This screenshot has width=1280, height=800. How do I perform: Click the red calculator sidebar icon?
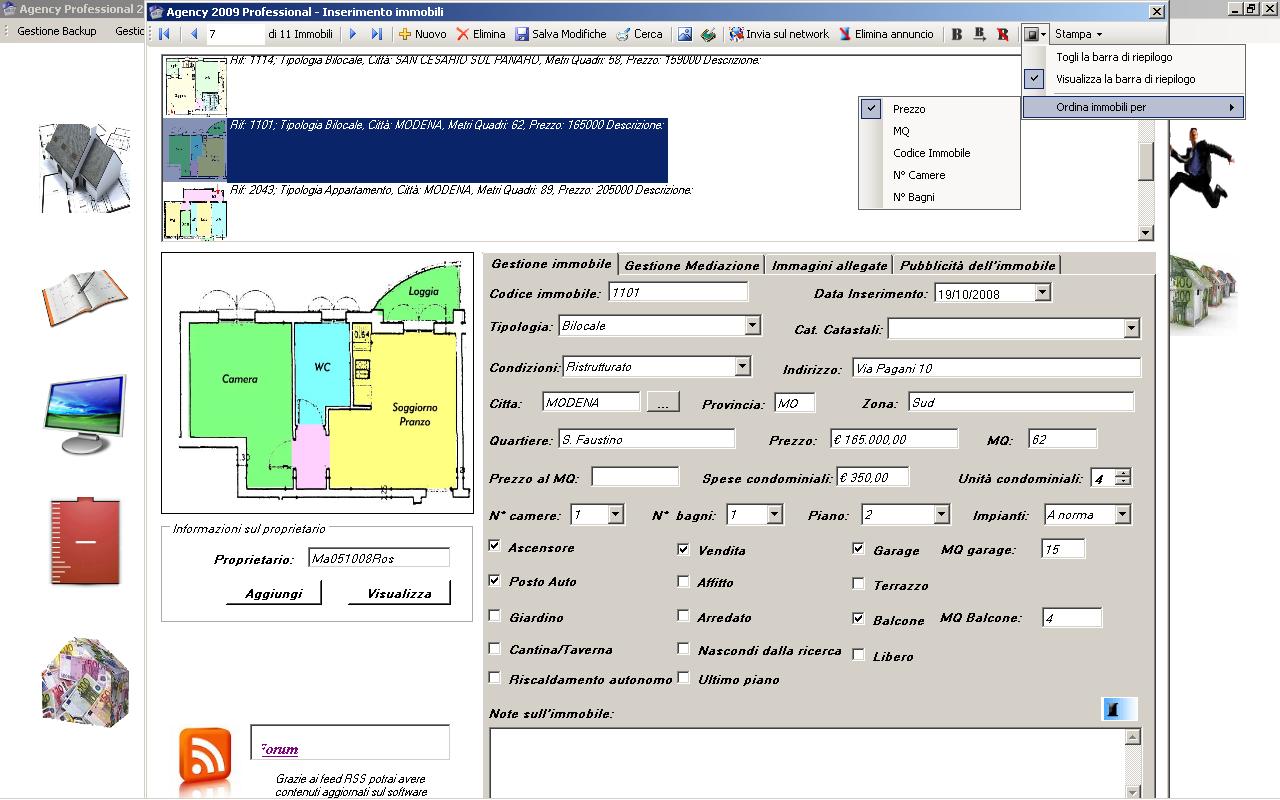coord(85,540)
